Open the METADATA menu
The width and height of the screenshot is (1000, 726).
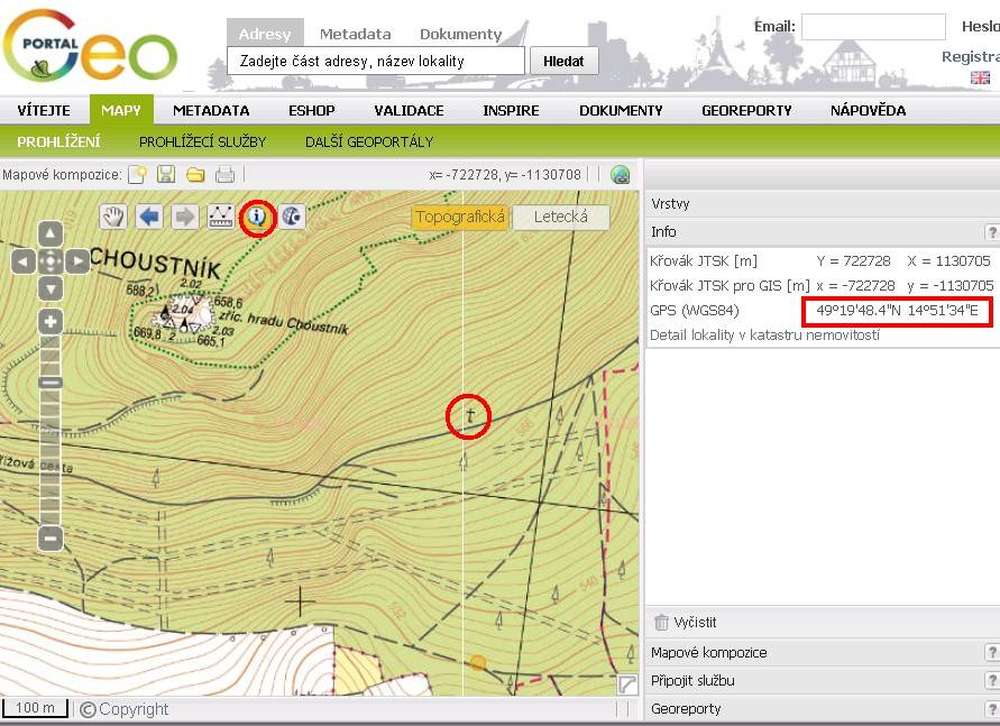coord(211,110)
